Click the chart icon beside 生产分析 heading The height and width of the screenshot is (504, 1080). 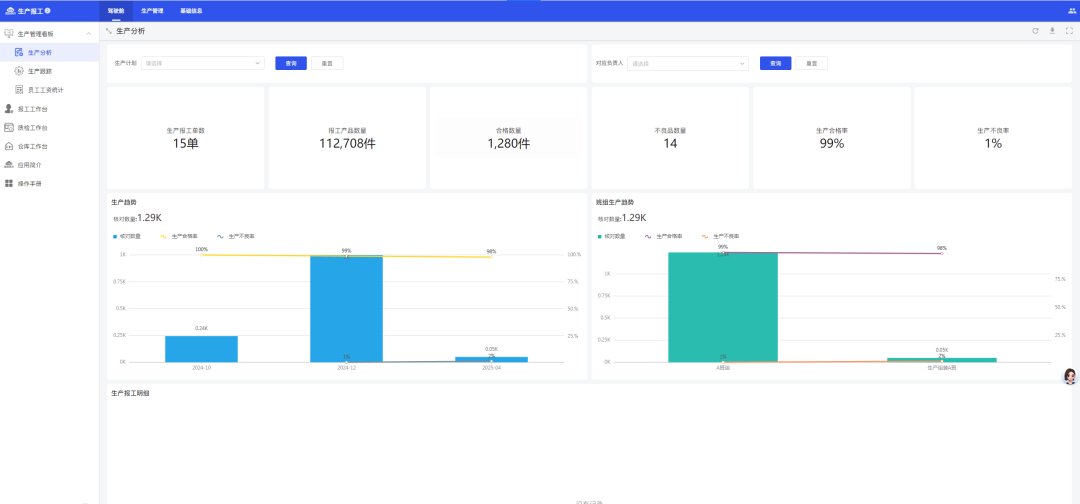coord(109,31)
